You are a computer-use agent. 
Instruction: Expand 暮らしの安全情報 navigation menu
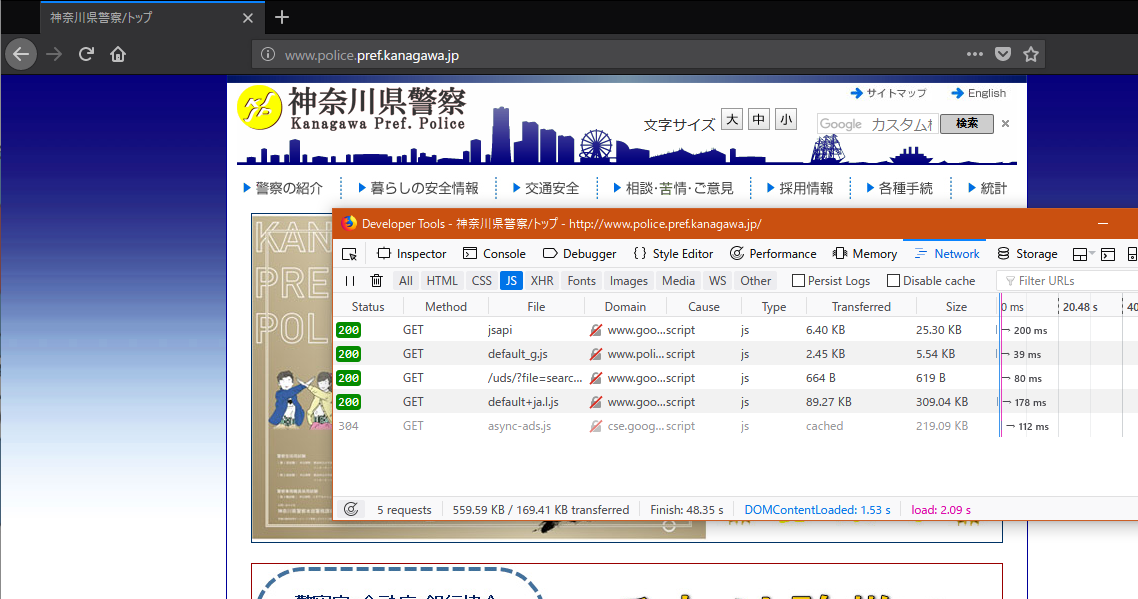tap(418, 188)
